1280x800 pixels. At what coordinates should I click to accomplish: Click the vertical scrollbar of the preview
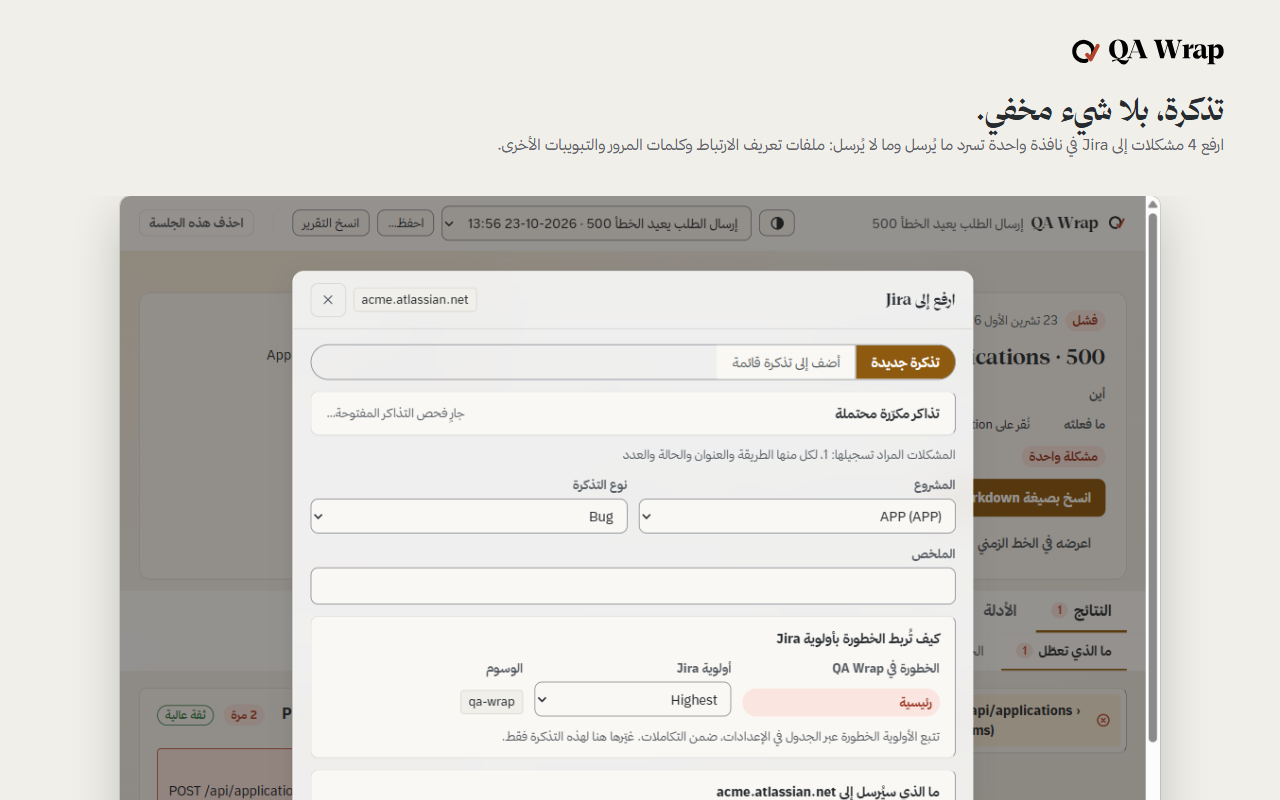point(1153,480)
